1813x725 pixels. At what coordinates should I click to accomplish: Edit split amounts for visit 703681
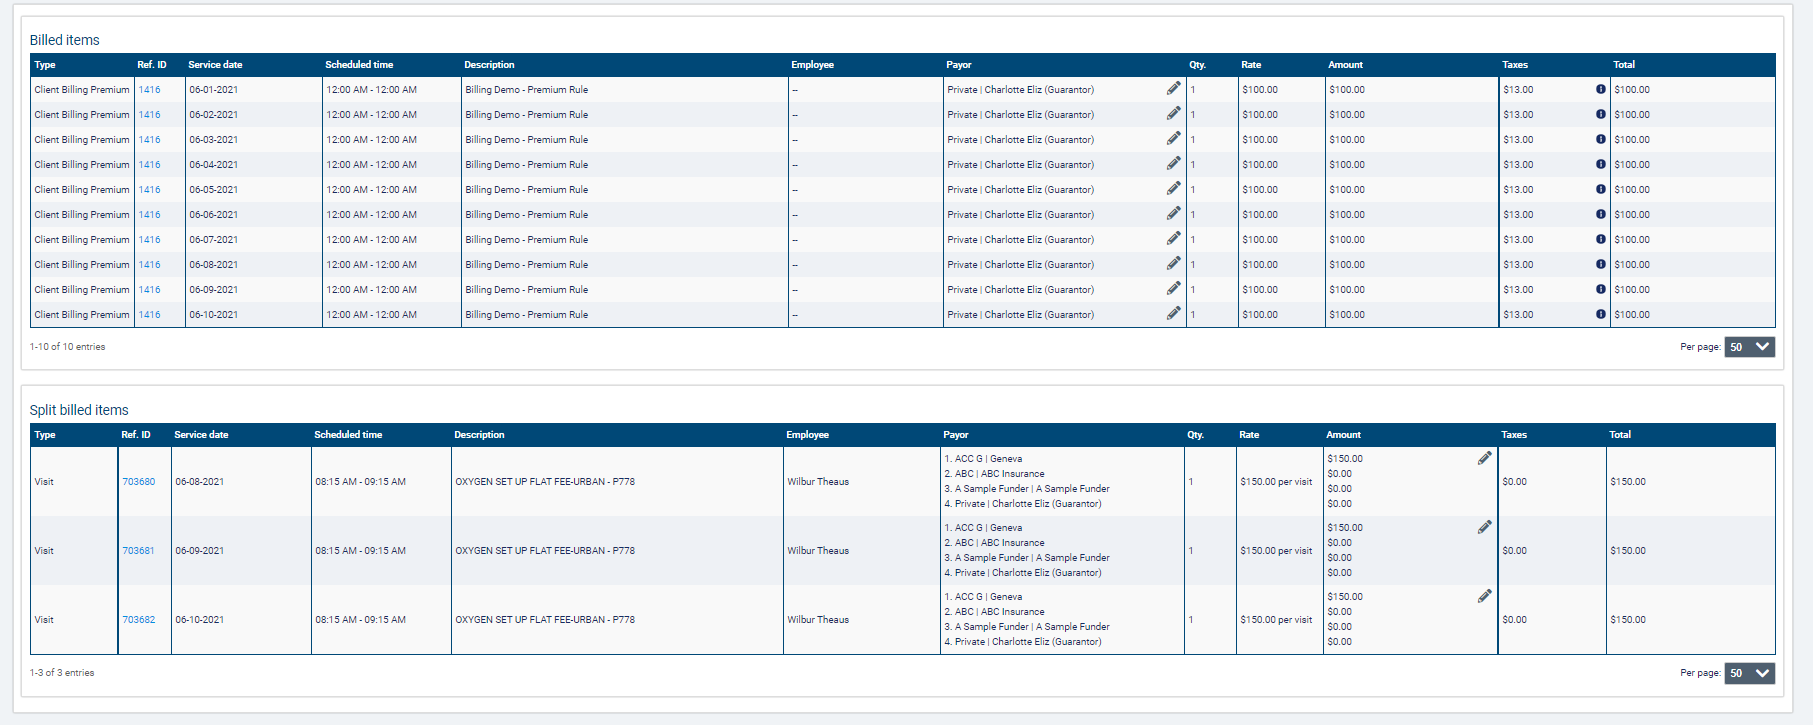1484,527
